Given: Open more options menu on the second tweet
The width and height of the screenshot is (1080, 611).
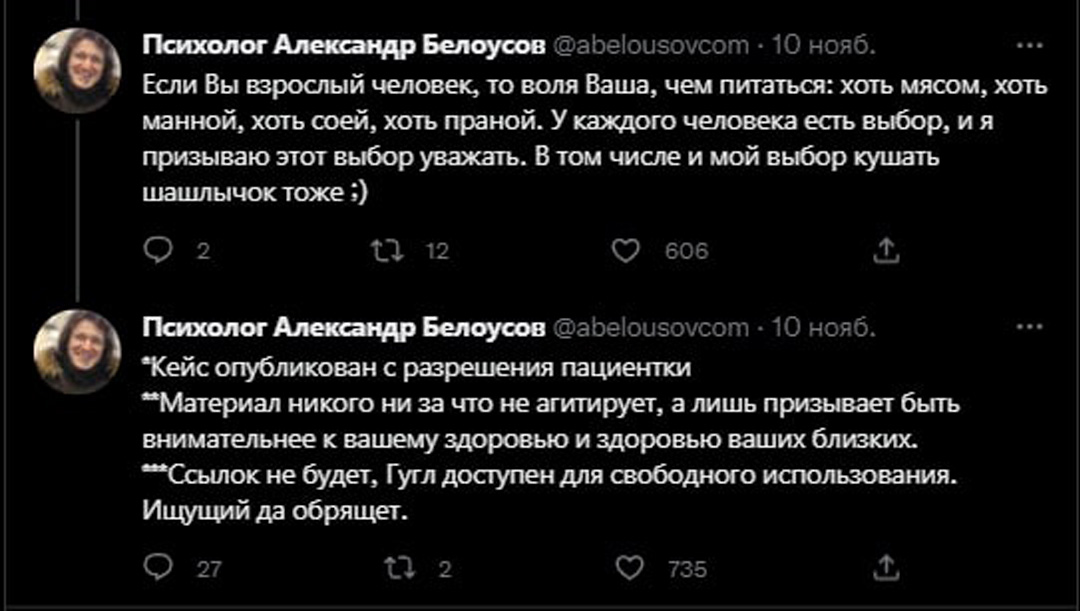Looking at the screenshot, I should coord(1025,327).
